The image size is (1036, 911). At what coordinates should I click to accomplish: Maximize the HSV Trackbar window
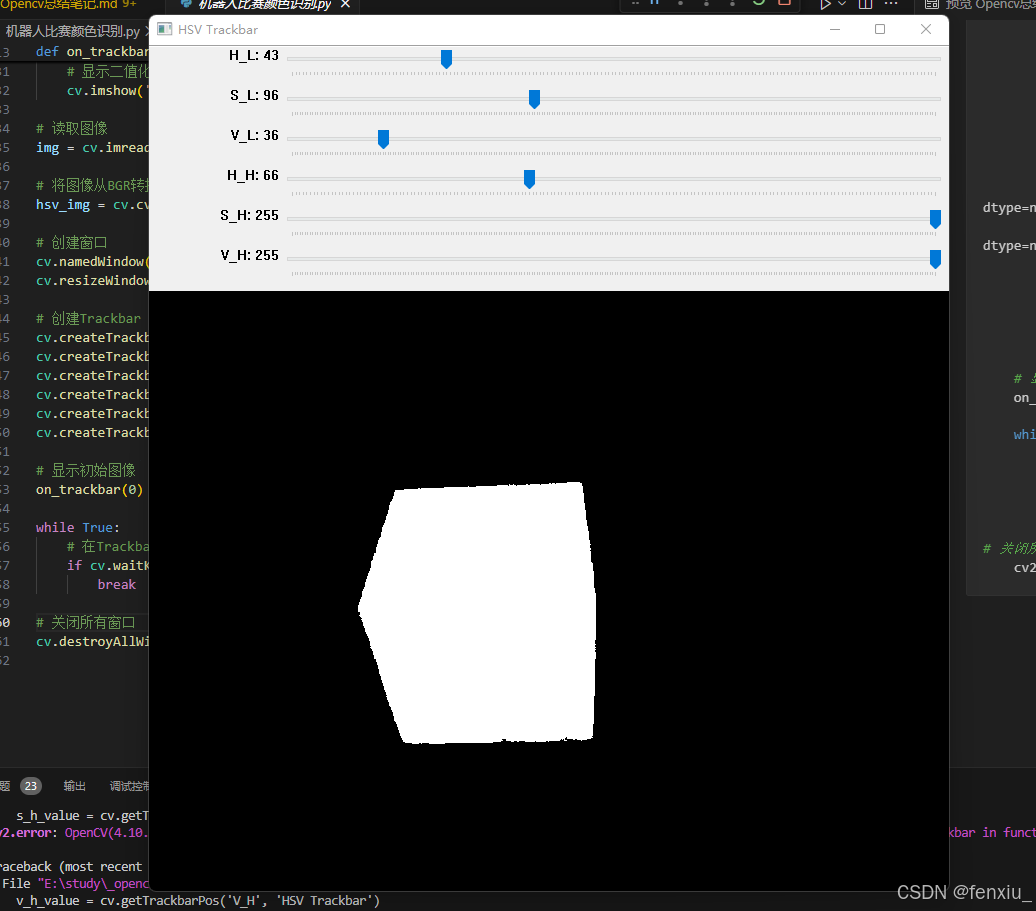pyautogui.click(x=880, y=29)
